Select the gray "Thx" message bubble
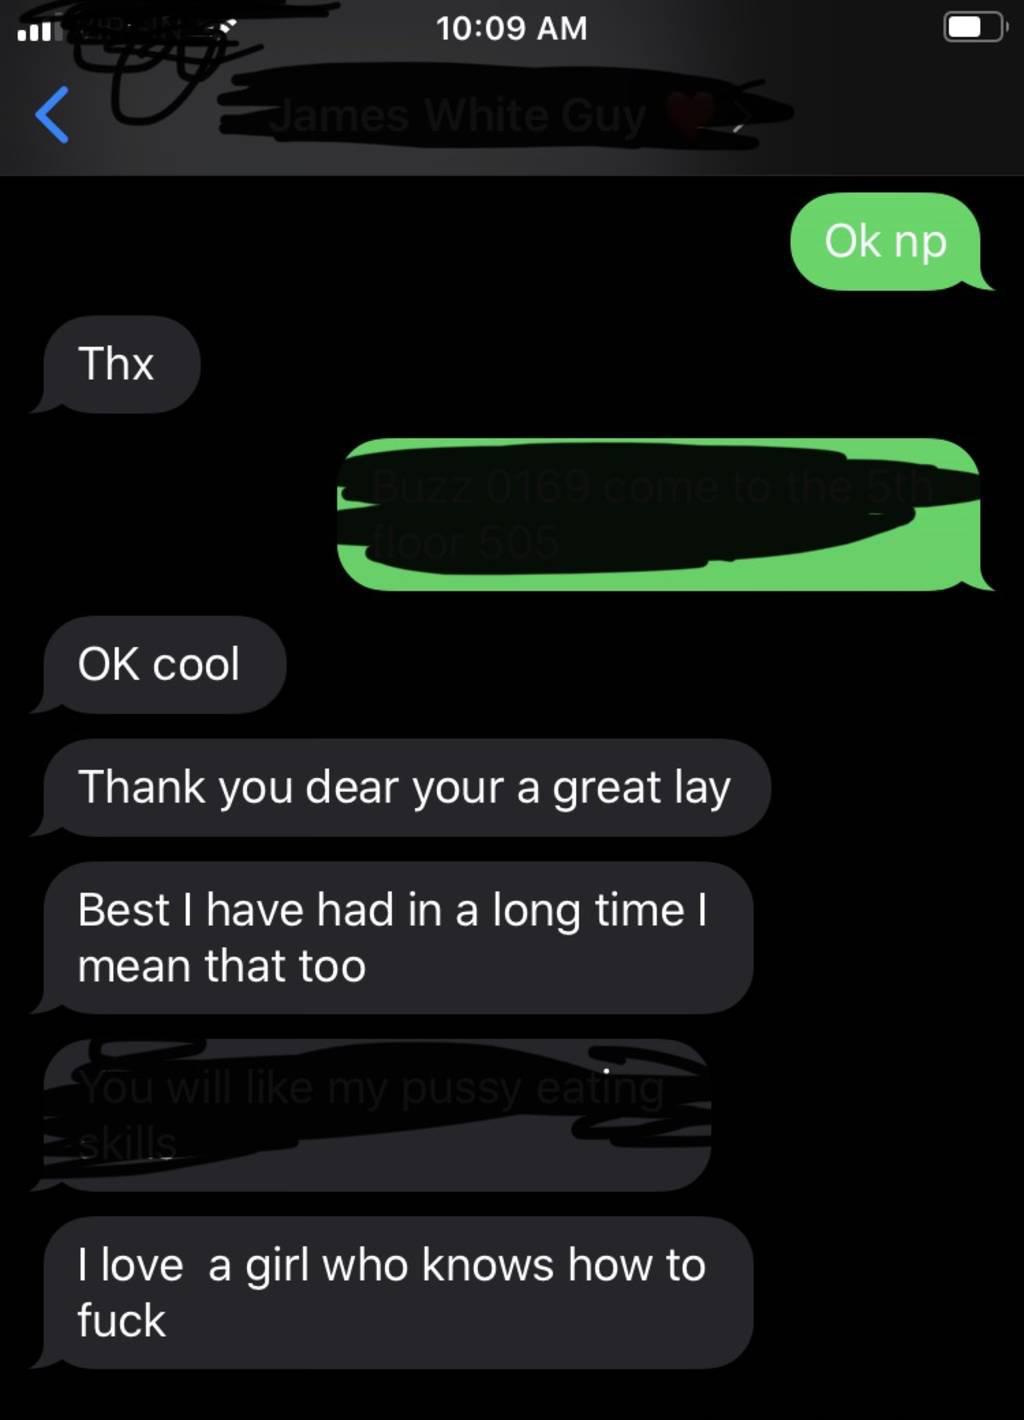The image size is (1024, 1420). [x=116, y=364]
